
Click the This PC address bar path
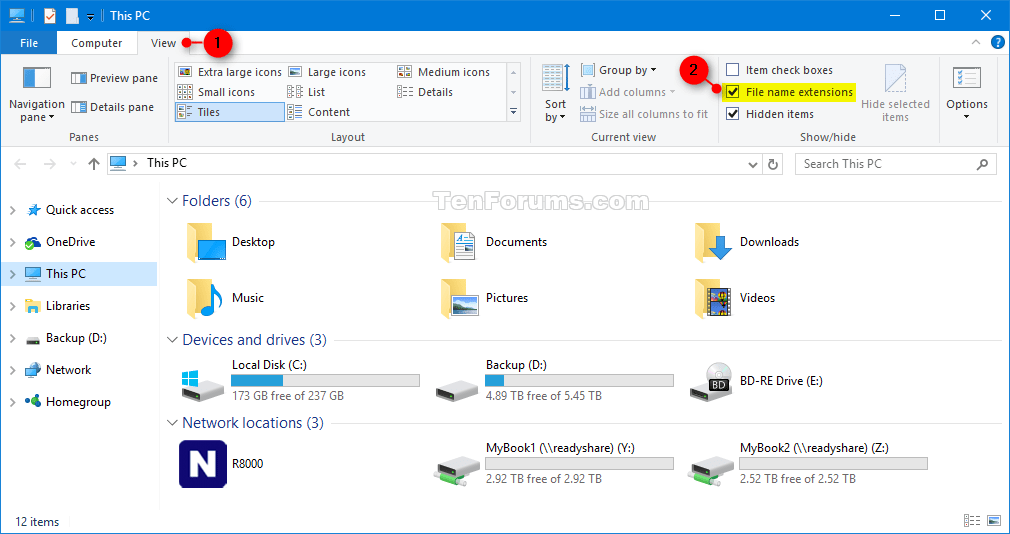click(x=167, y=163)
